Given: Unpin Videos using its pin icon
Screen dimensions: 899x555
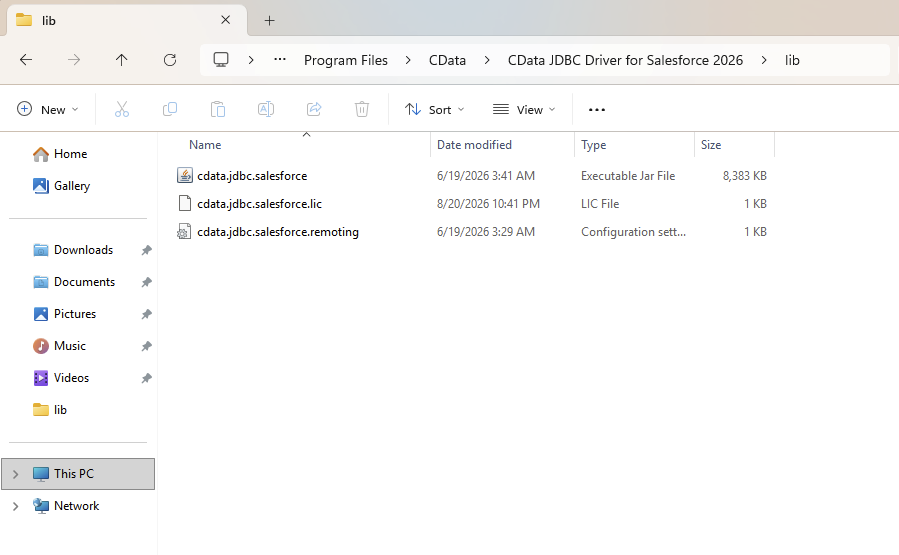Looking at the screenshot, I should [147, 378].
